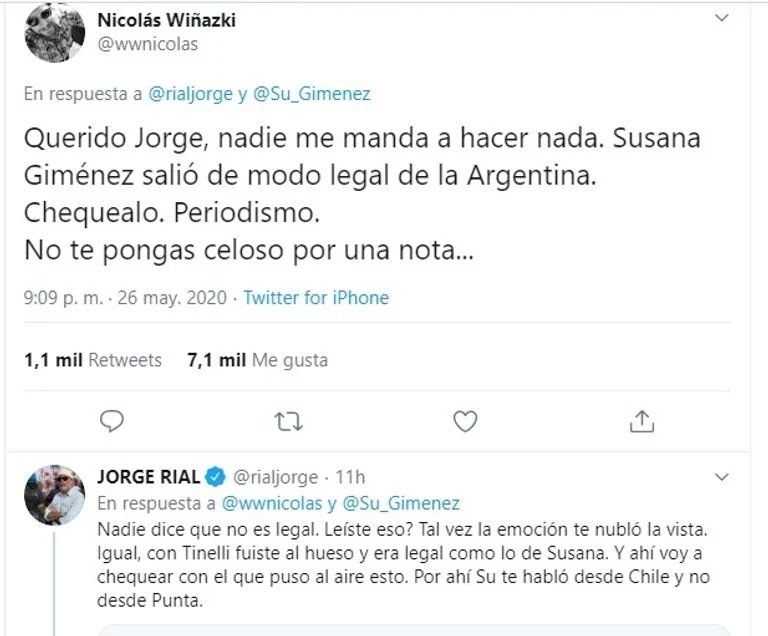Click the reply speech bubble icon

[x=113, y=421]
